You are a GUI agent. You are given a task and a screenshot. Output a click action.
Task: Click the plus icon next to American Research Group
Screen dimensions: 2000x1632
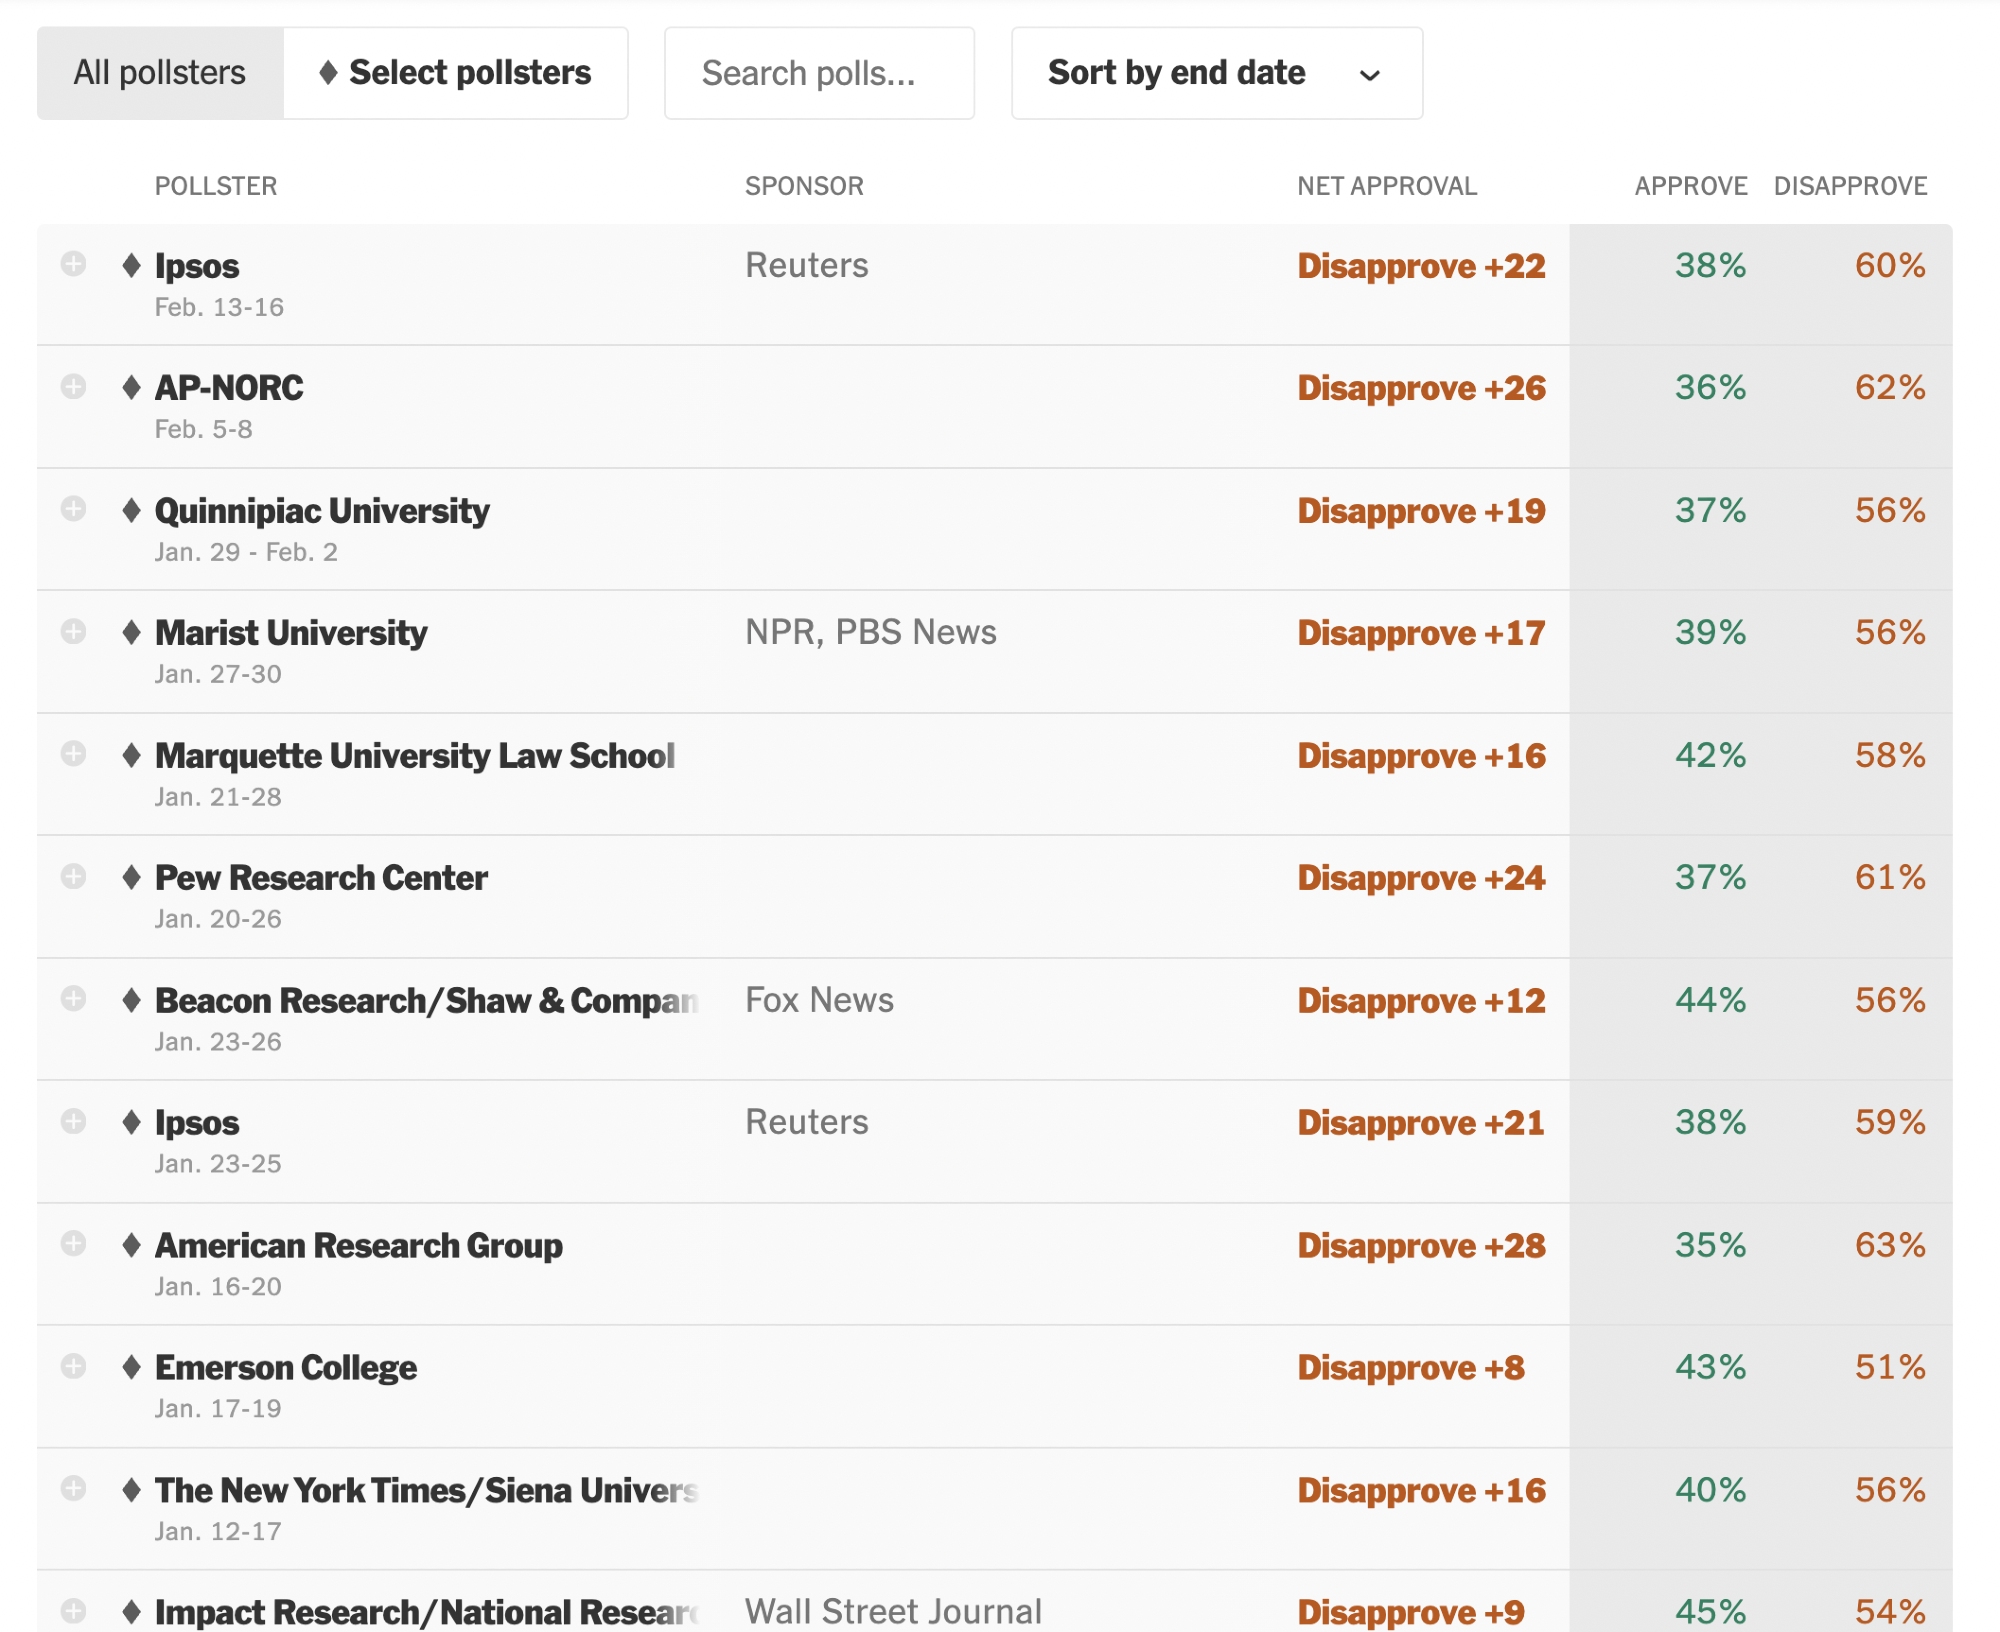click(x=73, y=1244)
